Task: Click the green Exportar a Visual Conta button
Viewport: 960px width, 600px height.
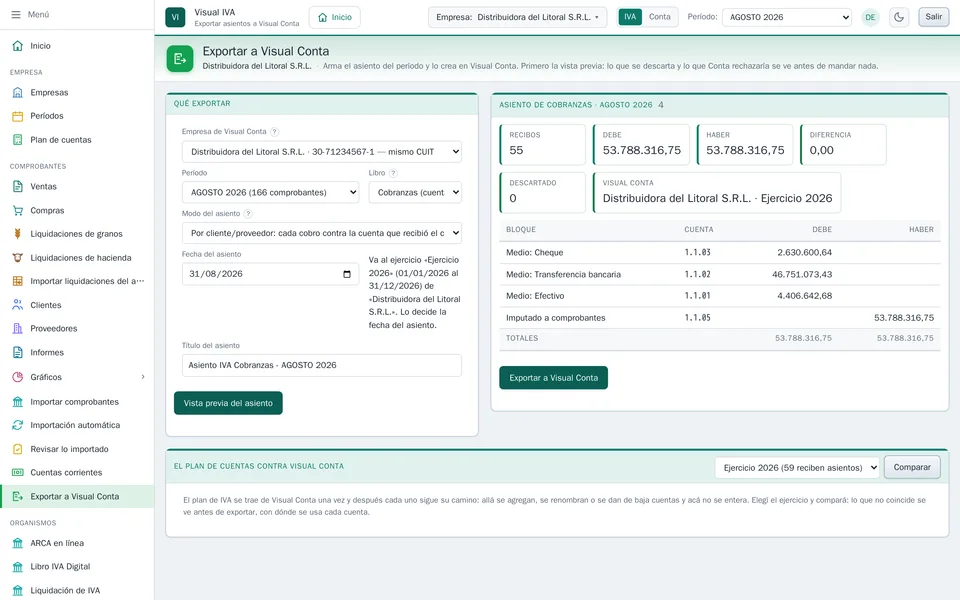Action: click(553, 378)
